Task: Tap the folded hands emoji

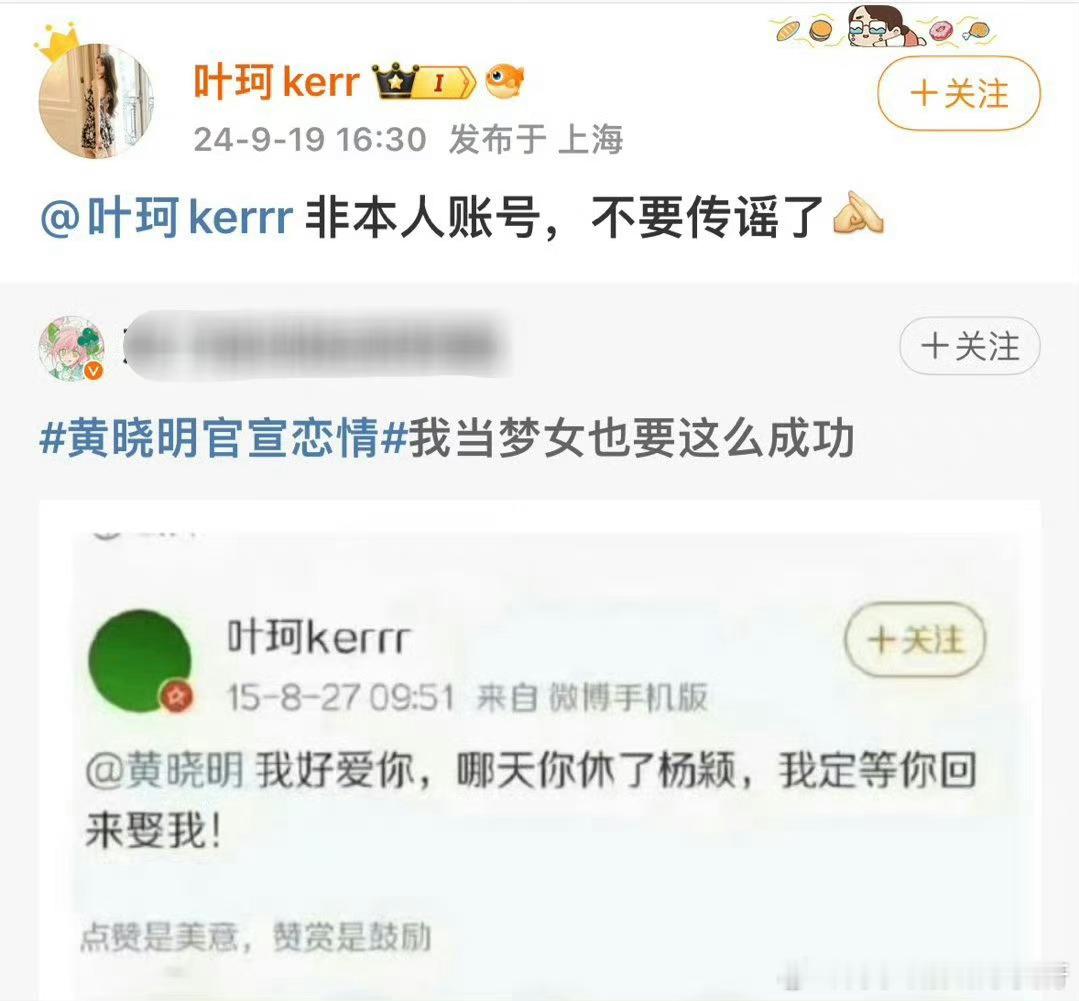Action: pos(857,213)
